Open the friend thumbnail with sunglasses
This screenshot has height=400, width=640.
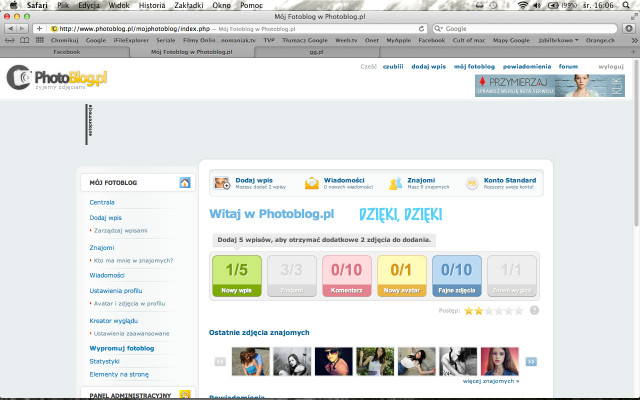tap(333, 361)
